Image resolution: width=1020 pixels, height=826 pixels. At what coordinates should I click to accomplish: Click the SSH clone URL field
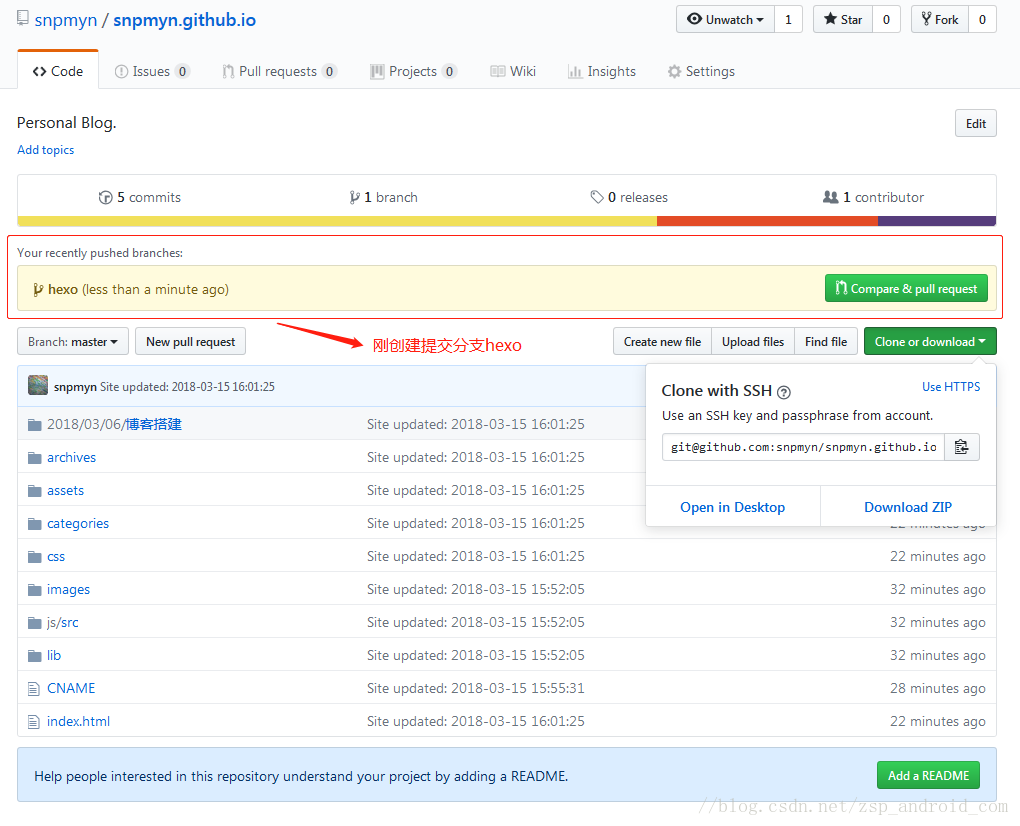tap(803, 447)
